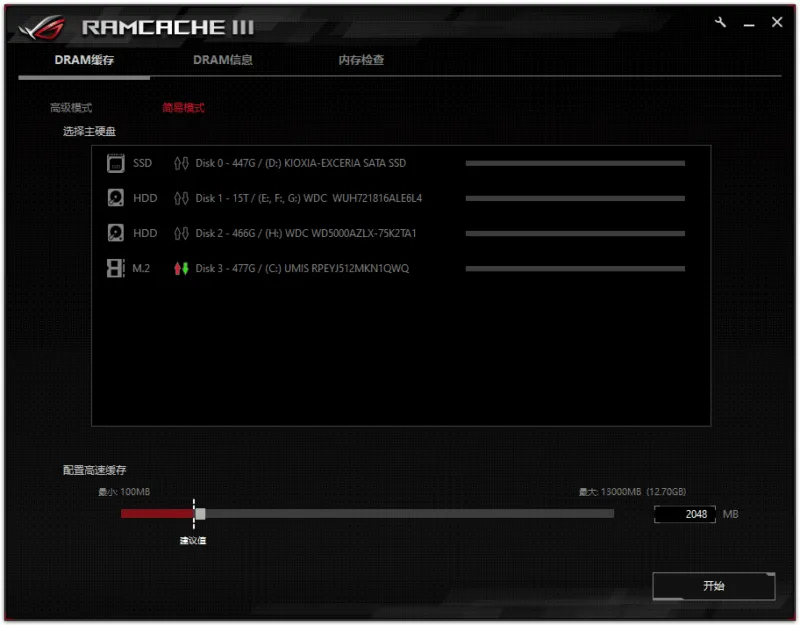The width and height of the screenshot is (800, 625).
Task: Click the HDD drive icon for Disk 2
Action: [x=116, y=233]
